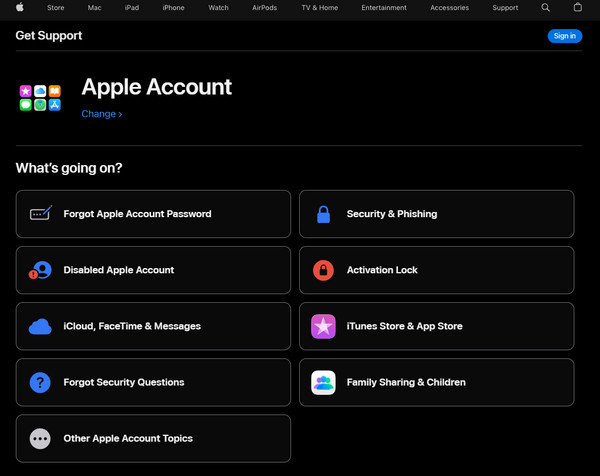Click the gray ellipsis Other Topics icon

point(40,439)
